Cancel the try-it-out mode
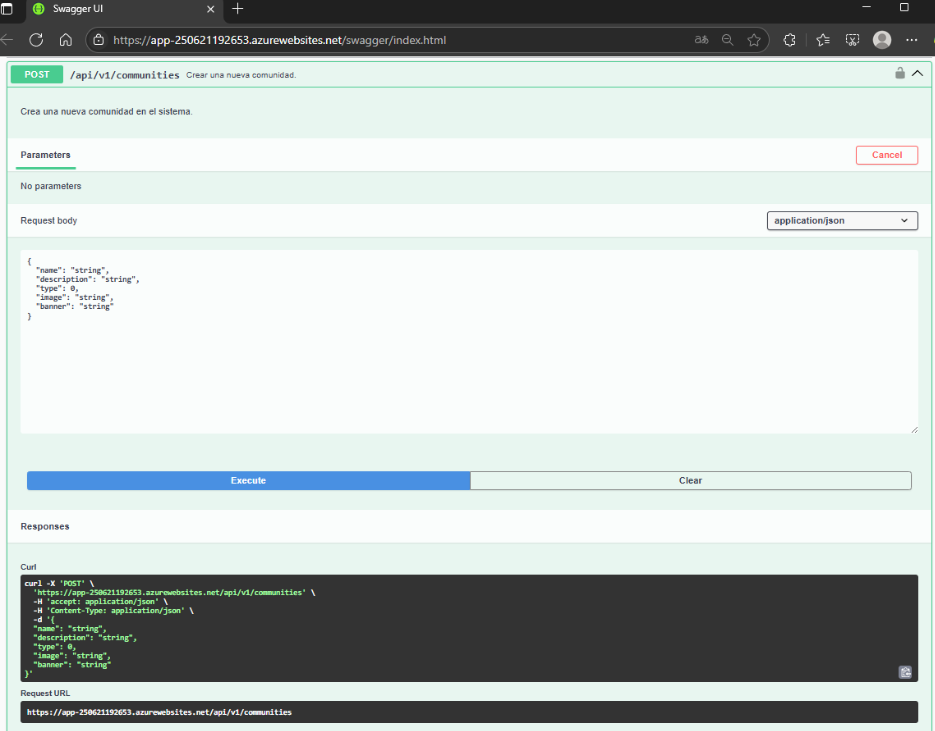935x731 pixels. (x=887, y=155)
